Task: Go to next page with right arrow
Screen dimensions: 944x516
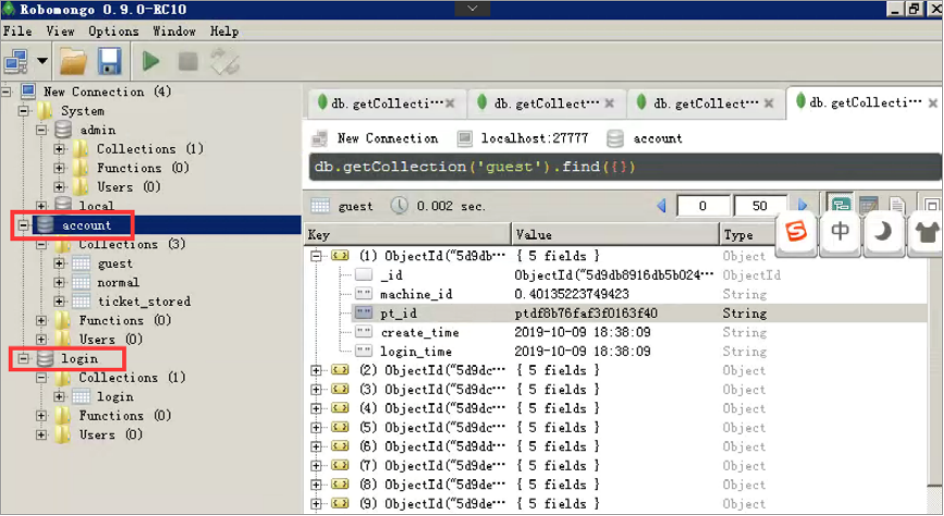Action: tap(802, 205)
